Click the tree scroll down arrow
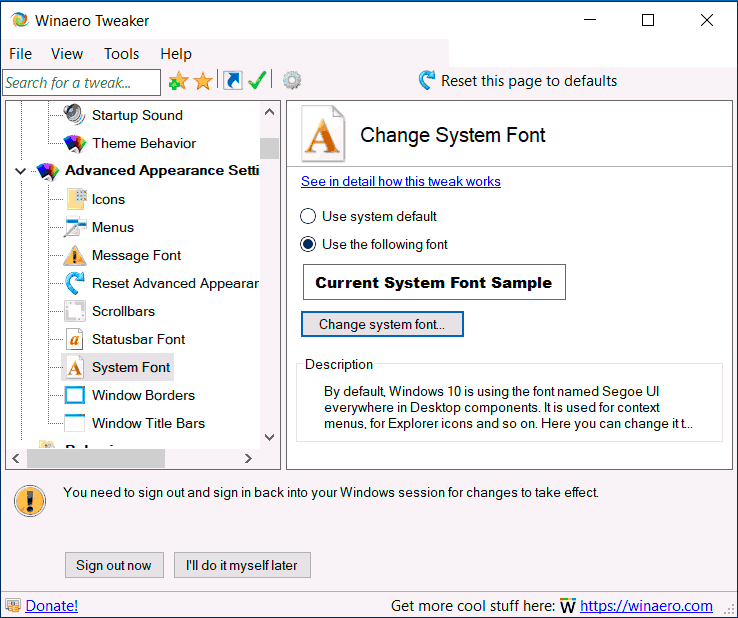The height and width of the screenshot is (618, 738). 270,437
